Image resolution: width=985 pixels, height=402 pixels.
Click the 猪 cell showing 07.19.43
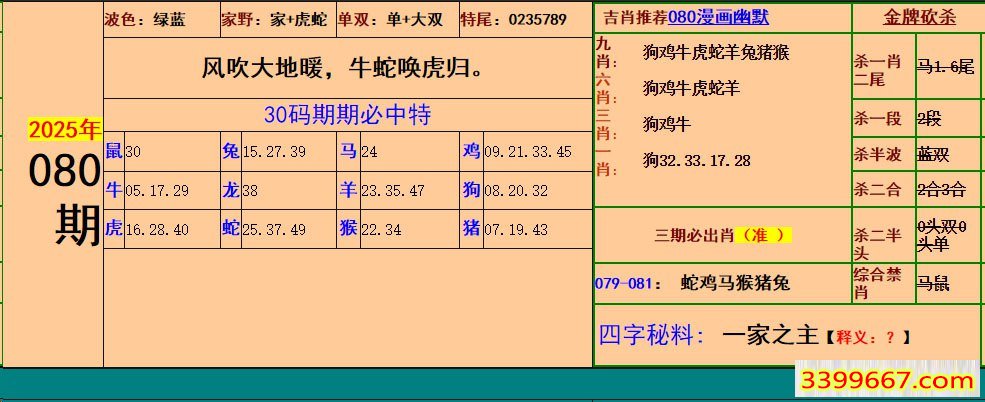coord(506,229)
